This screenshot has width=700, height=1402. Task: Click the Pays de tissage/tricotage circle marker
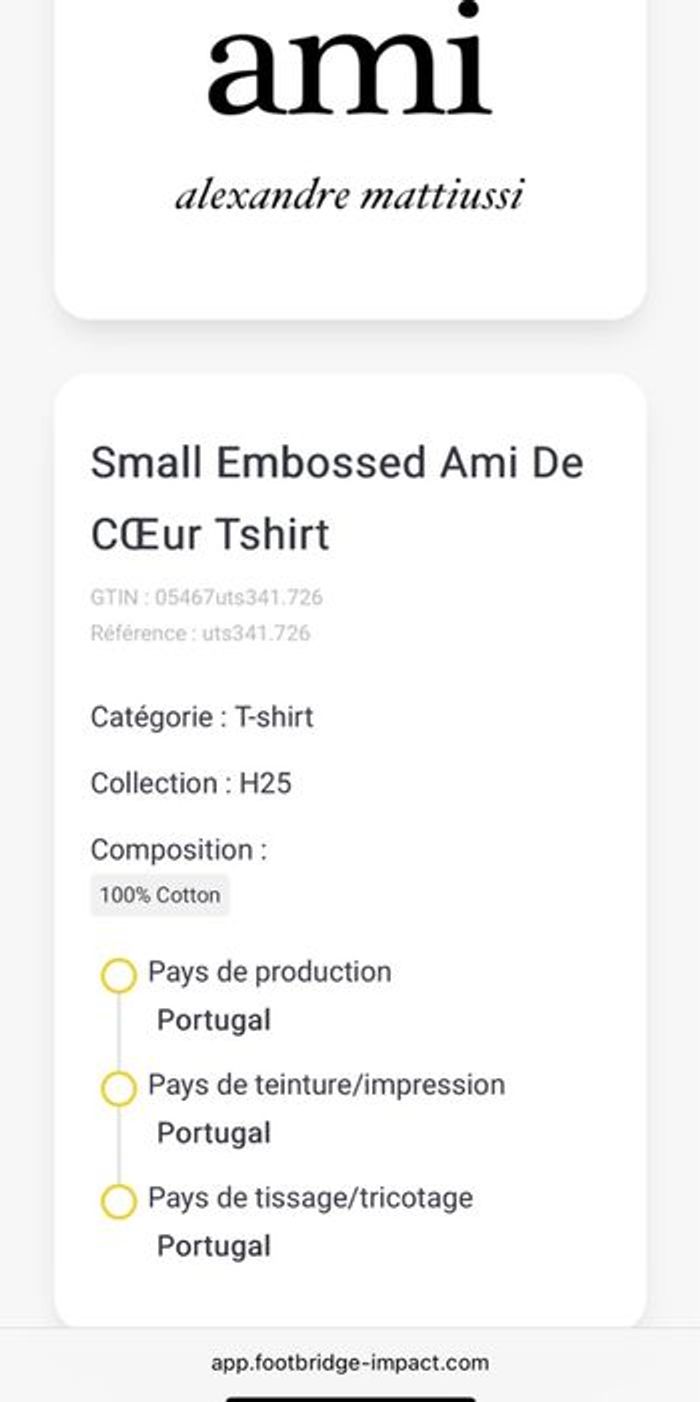(x=118, y=1202)
